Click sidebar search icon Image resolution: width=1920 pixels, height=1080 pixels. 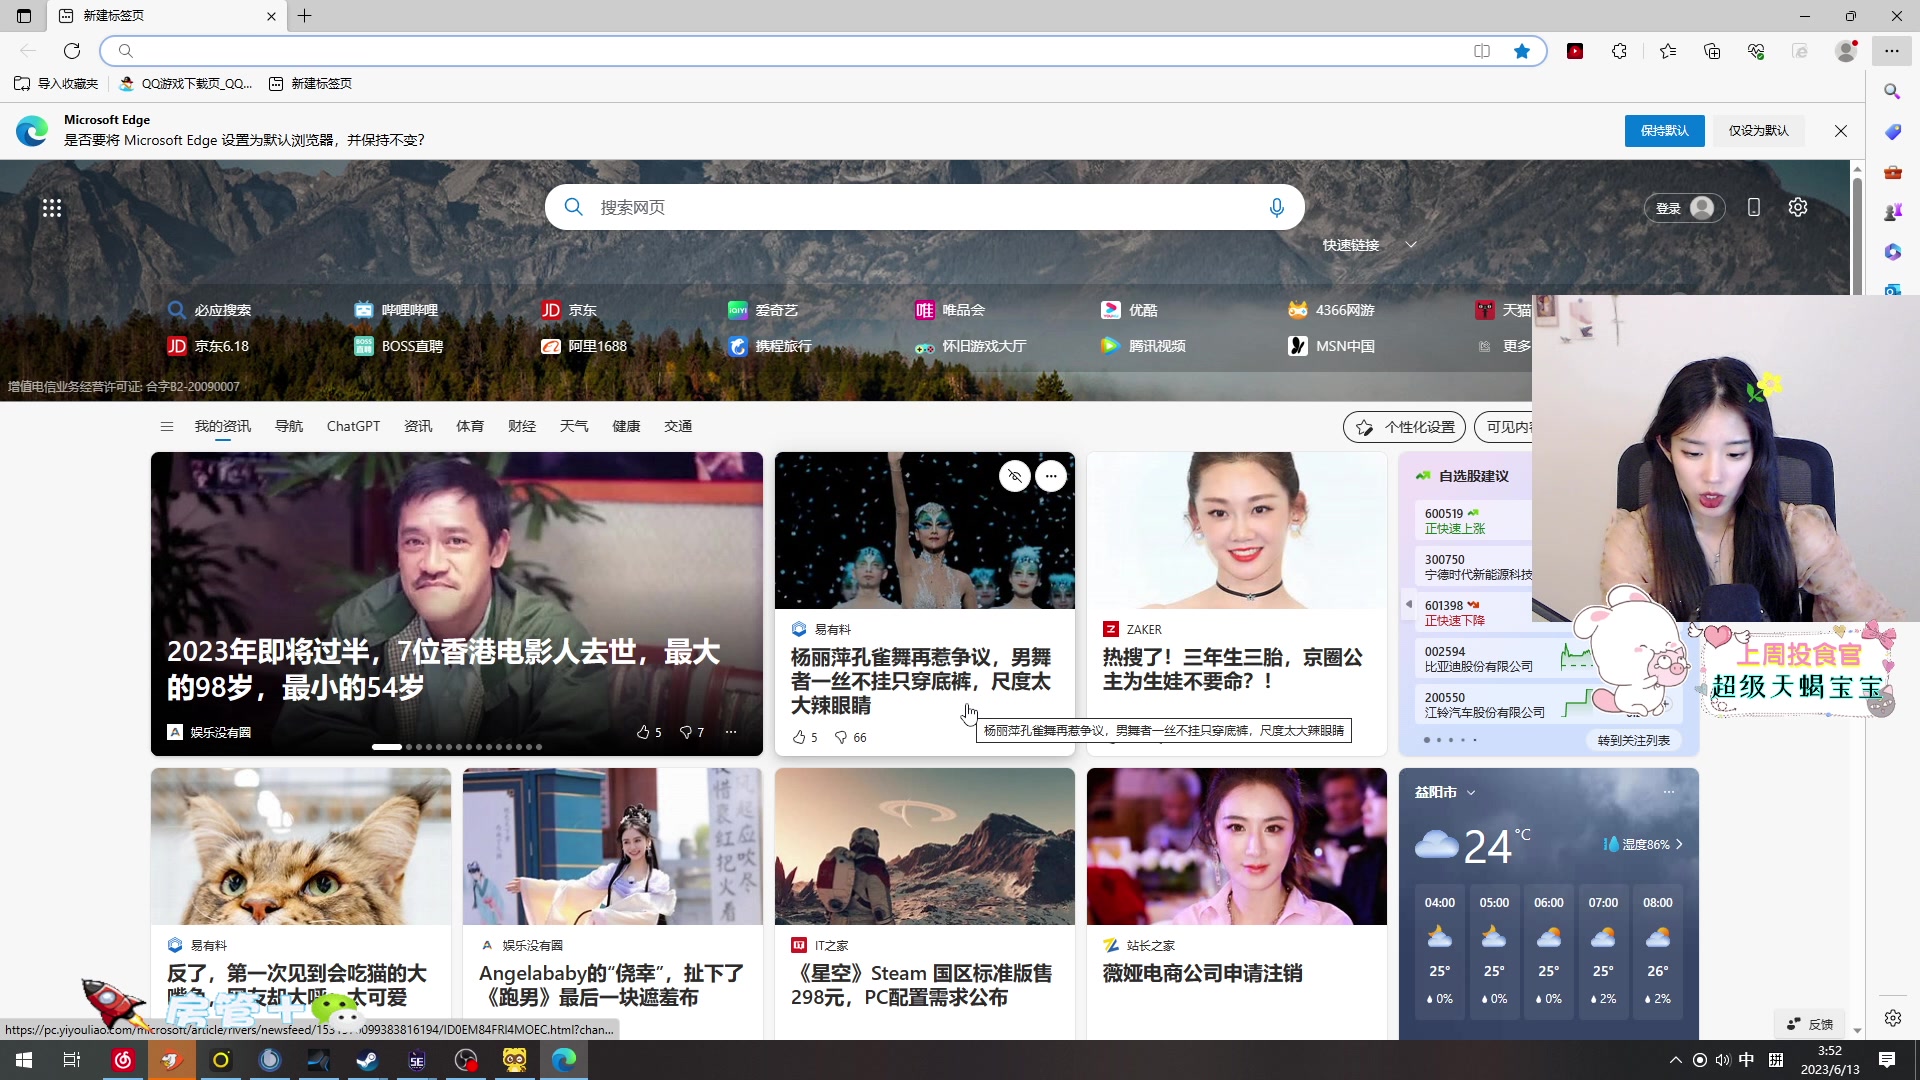pyautogui.click(x=1892, y=91)
